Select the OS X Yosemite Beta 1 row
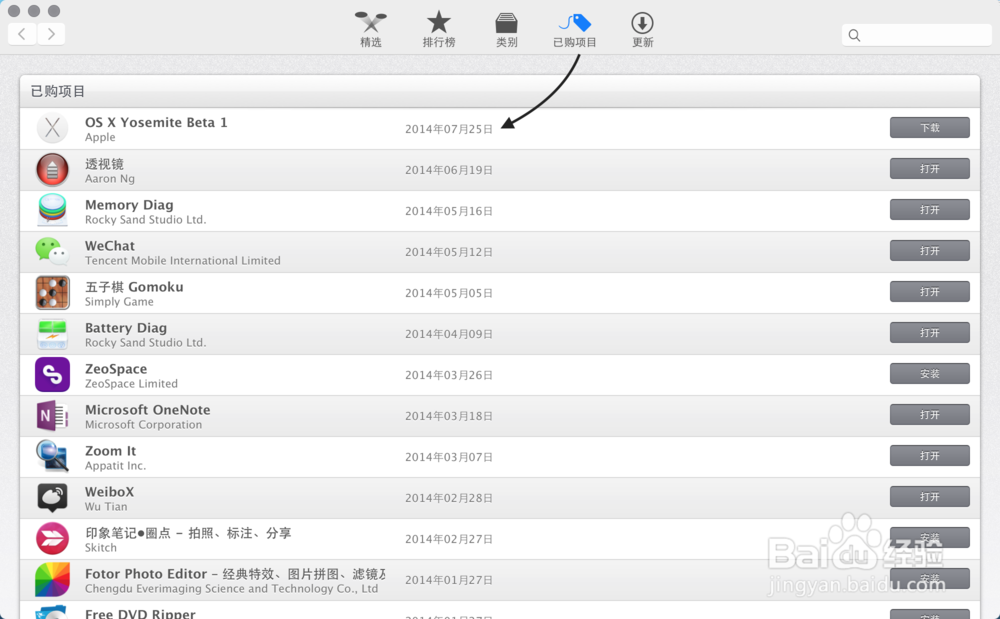This screenshot has width=1000, height=619. click(x=400, y=128)
